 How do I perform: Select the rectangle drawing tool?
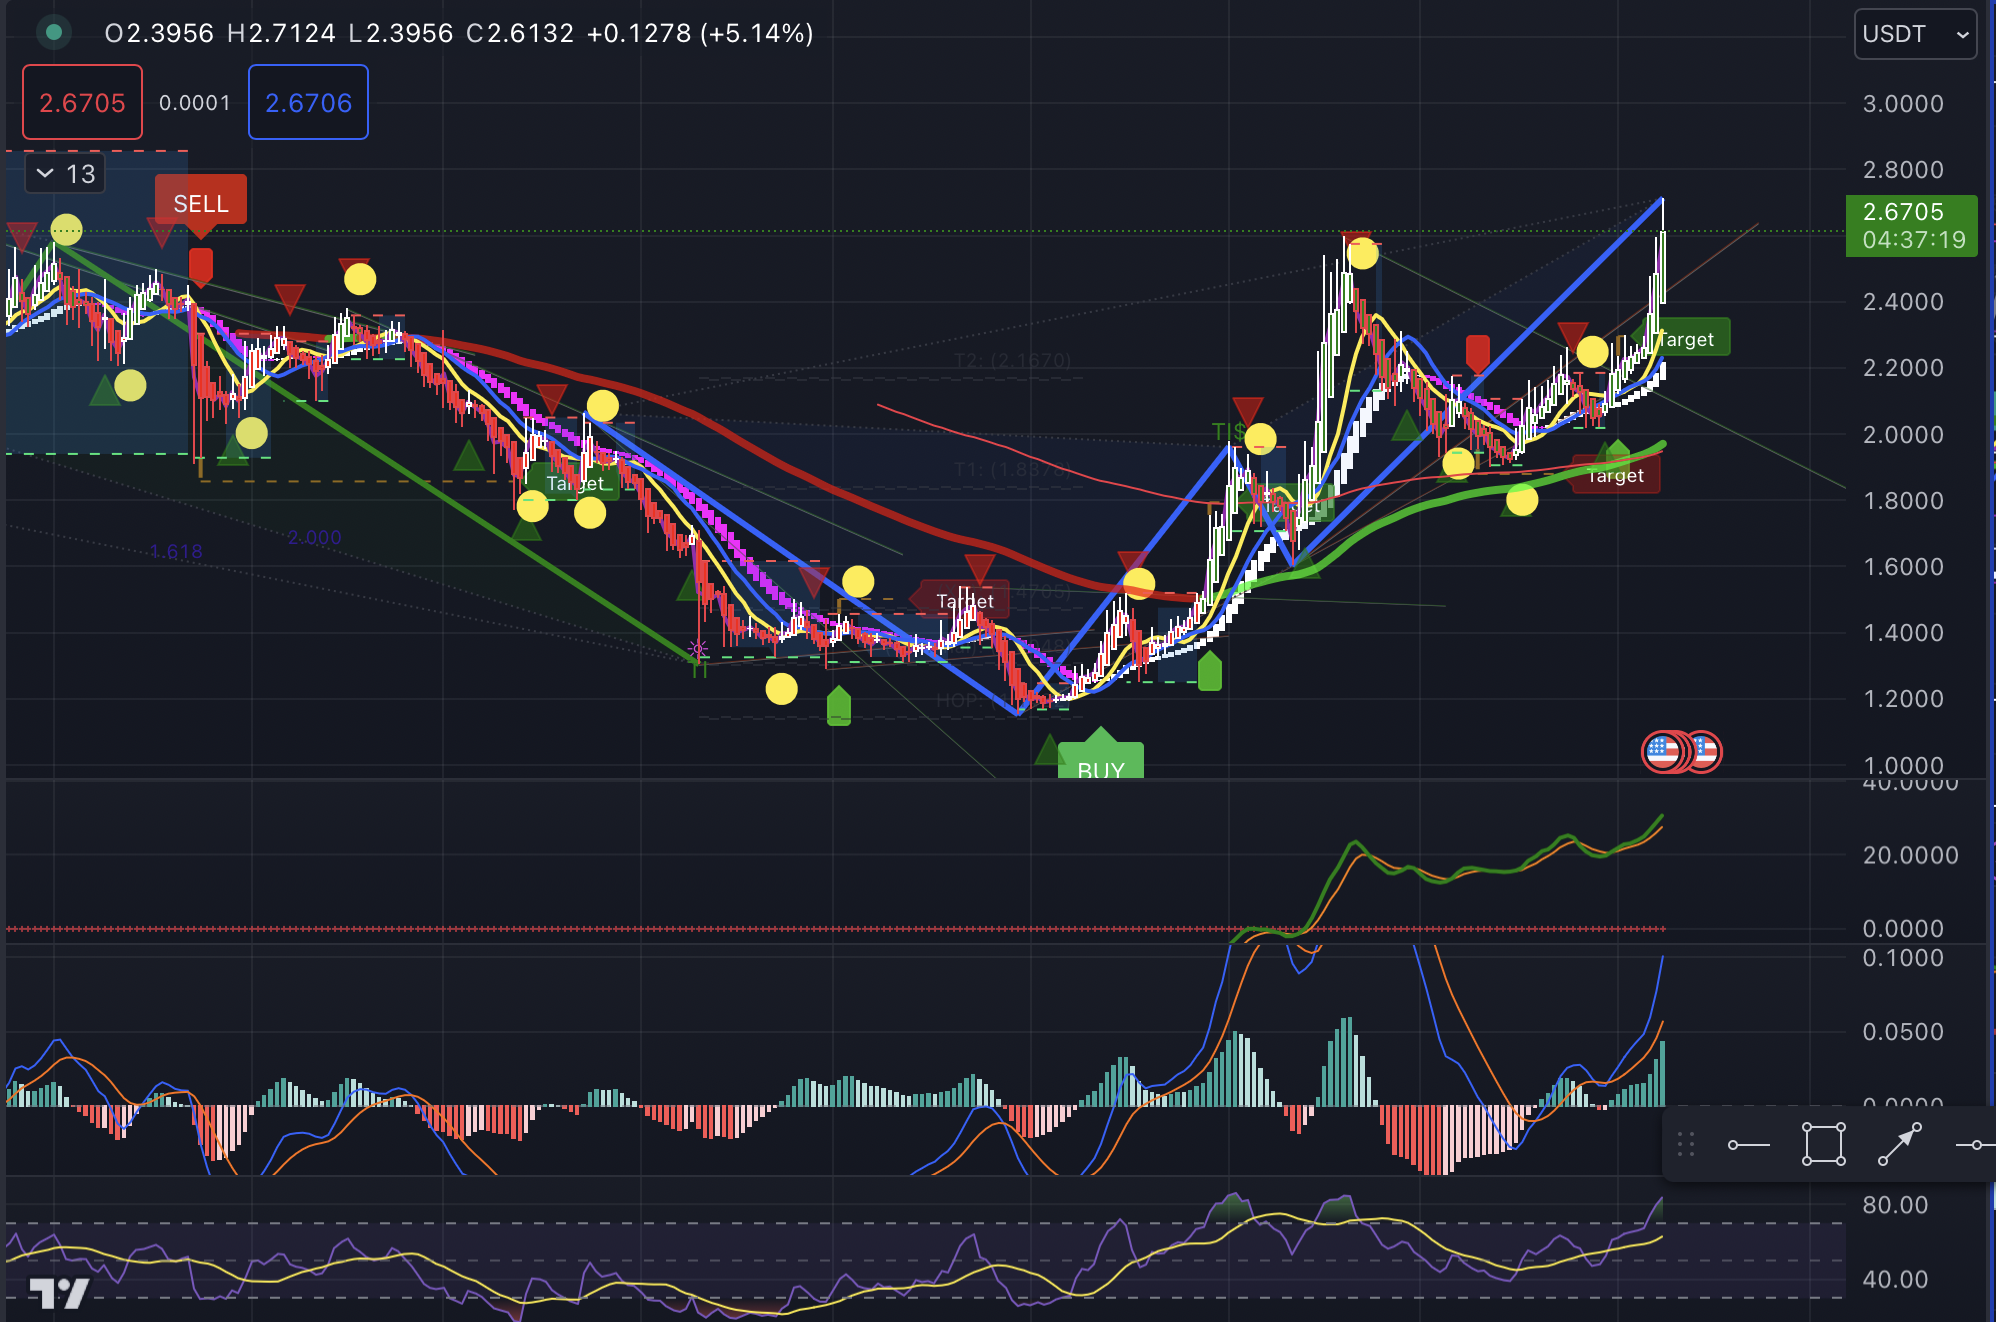point(1823,1144)
